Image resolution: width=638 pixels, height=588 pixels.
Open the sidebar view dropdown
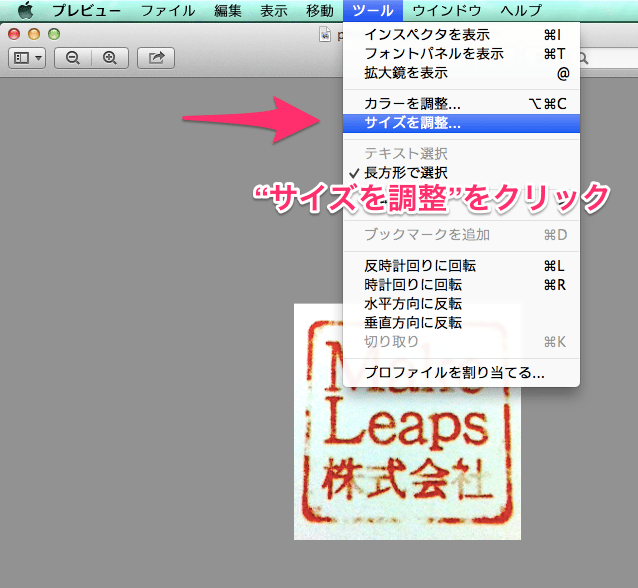tap(27, 58)
